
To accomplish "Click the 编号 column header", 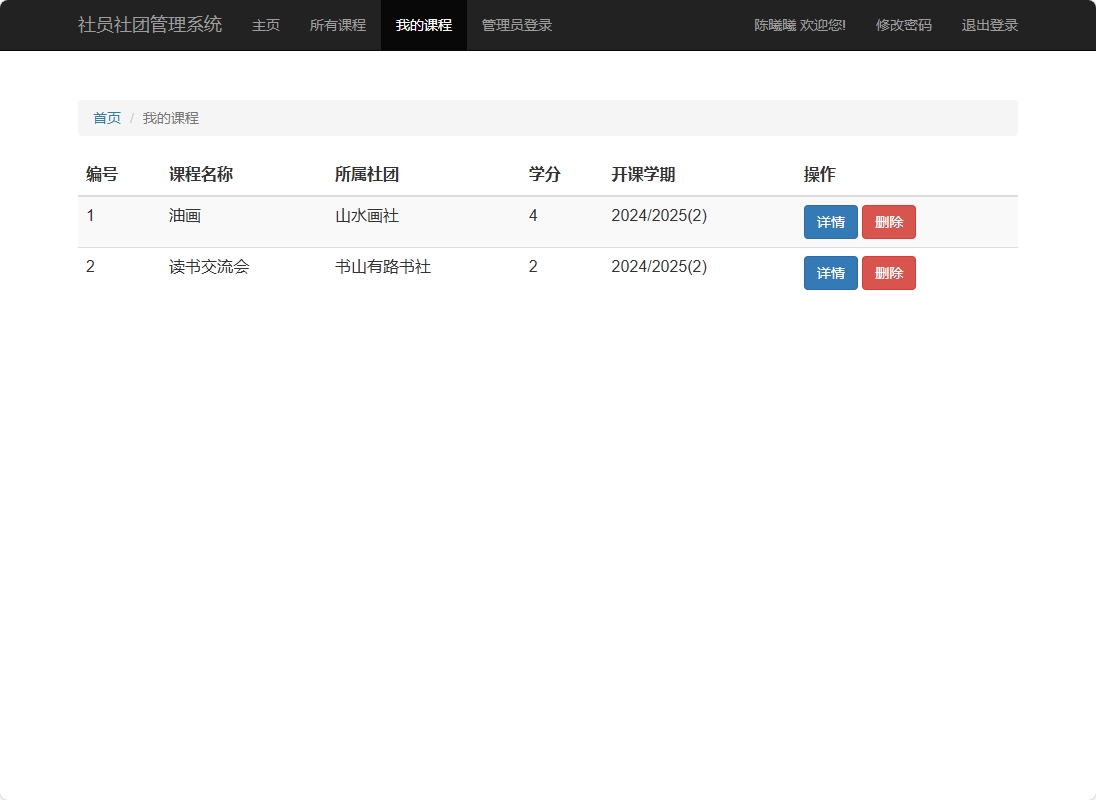I will click(100, 174).
